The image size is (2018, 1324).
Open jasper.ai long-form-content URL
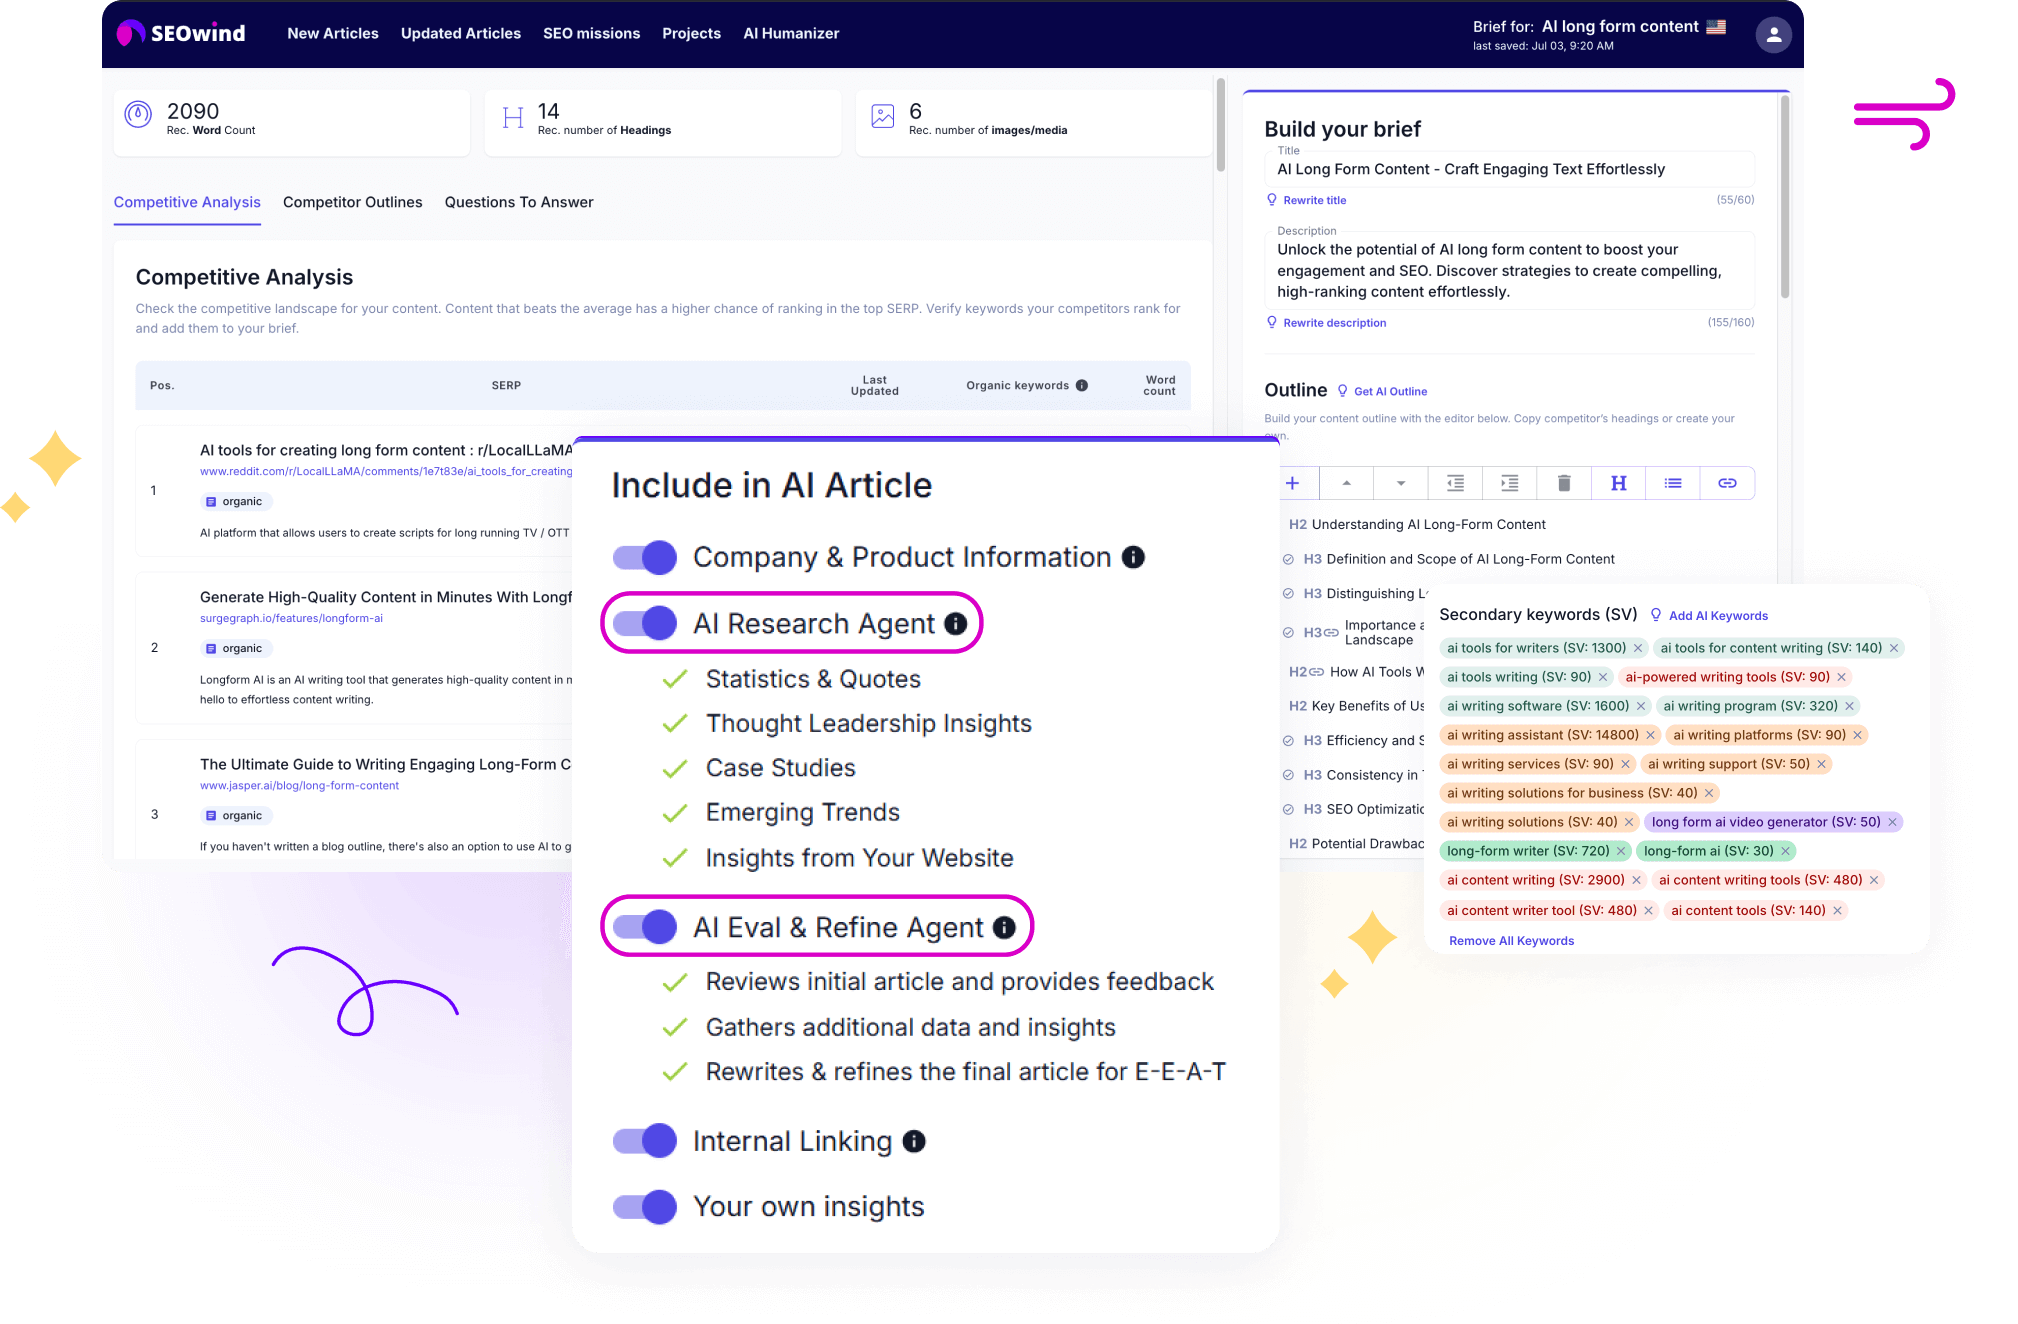click(299, 786)
